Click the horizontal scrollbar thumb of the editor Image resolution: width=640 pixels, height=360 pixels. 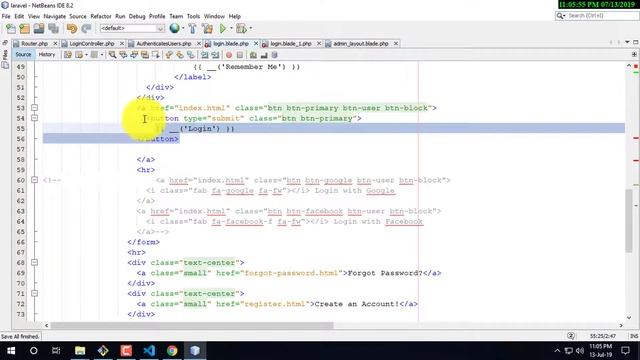click(192, 325)
